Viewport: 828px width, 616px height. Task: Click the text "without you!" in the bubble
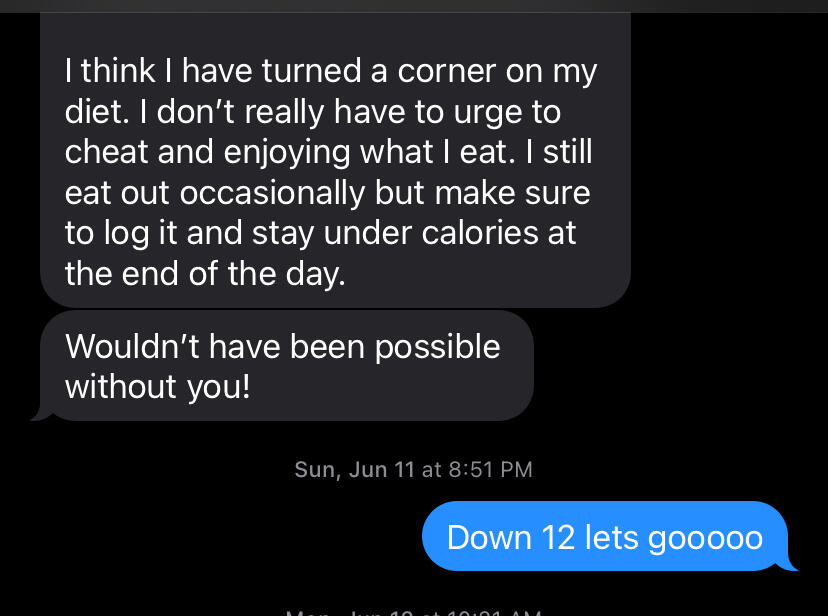point(157,385)
